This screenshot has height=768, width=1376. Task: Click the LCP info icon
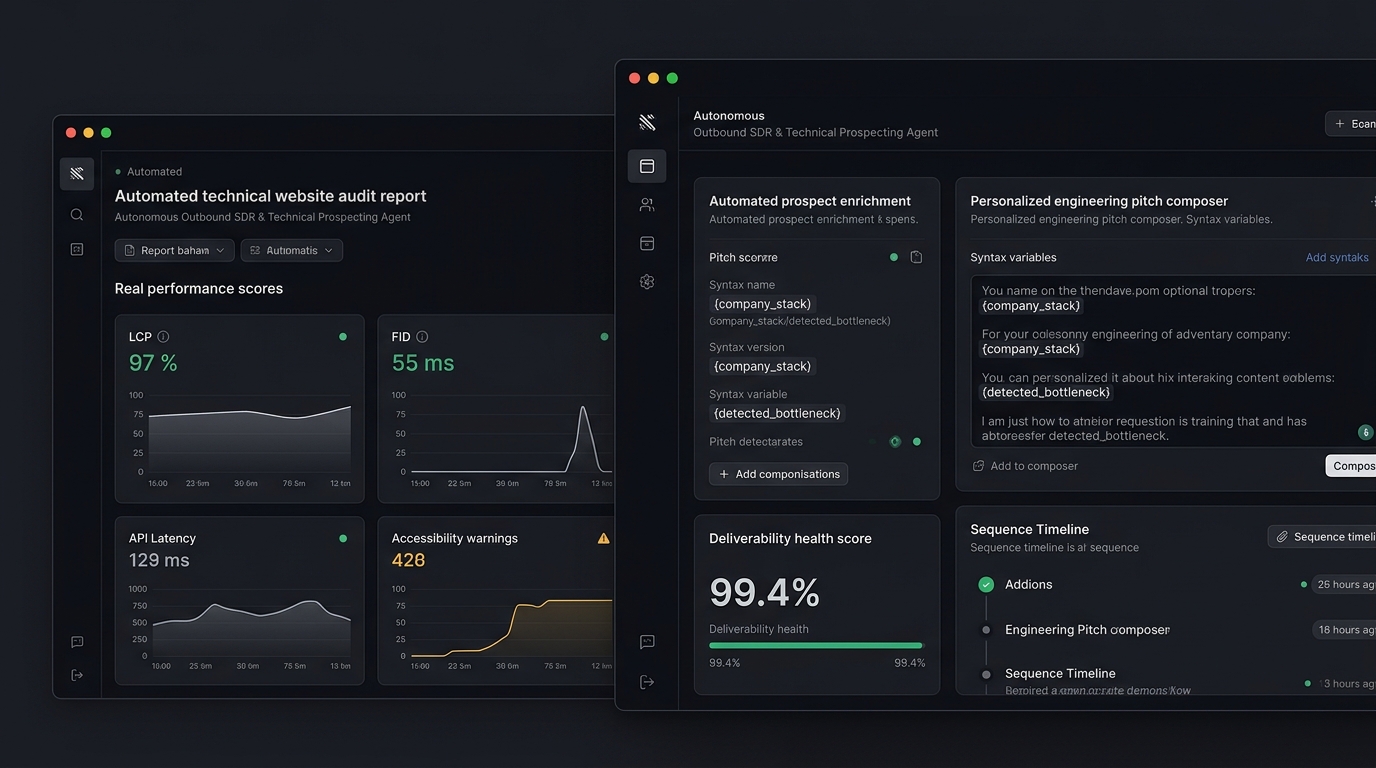pyautogui.click(x=163, y=337)
